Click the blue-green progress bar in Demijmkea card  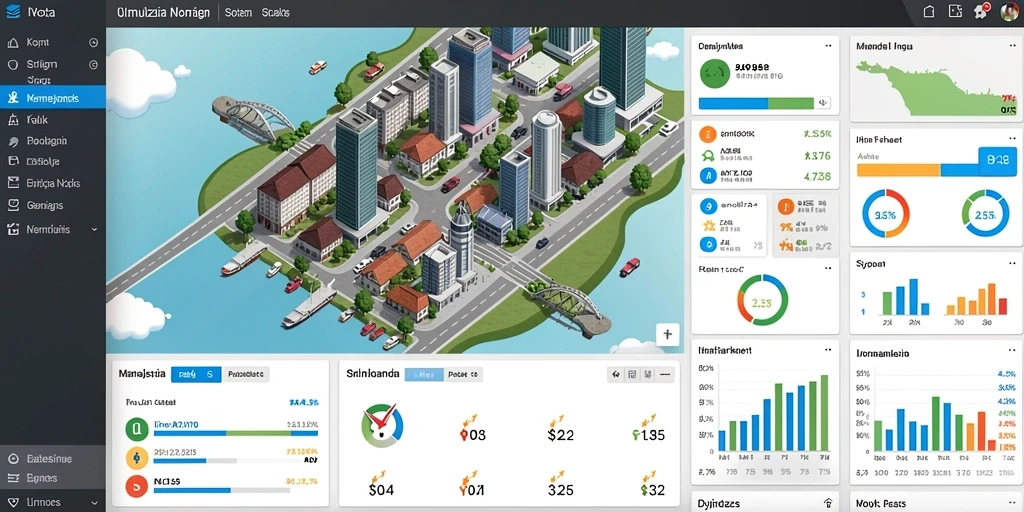click(756, 103)
